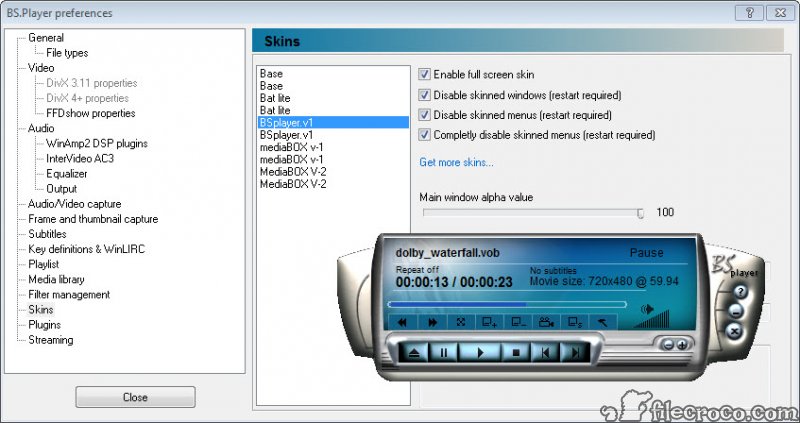Click the volume level bars
Screen dimensions: 800x423
(651, 319)
